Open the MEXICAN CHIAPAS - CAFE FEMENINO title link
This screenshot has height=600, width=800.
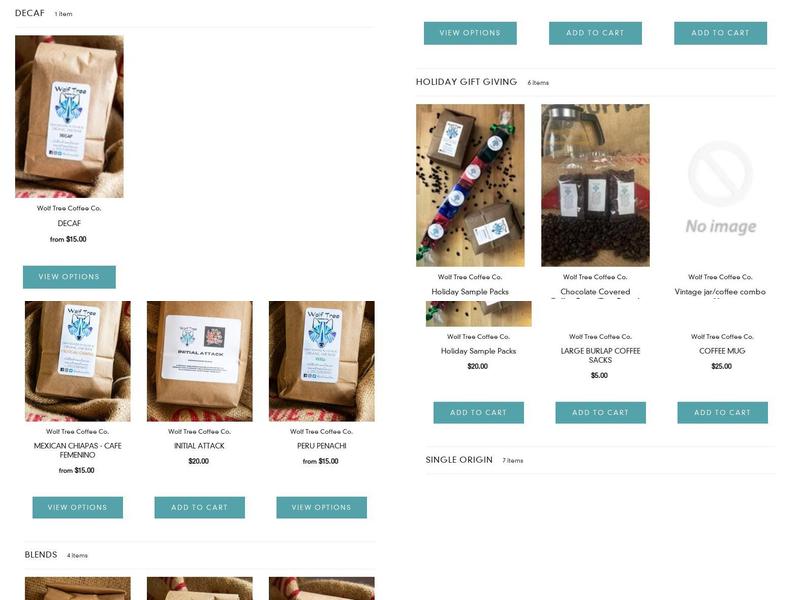[78, 450]
